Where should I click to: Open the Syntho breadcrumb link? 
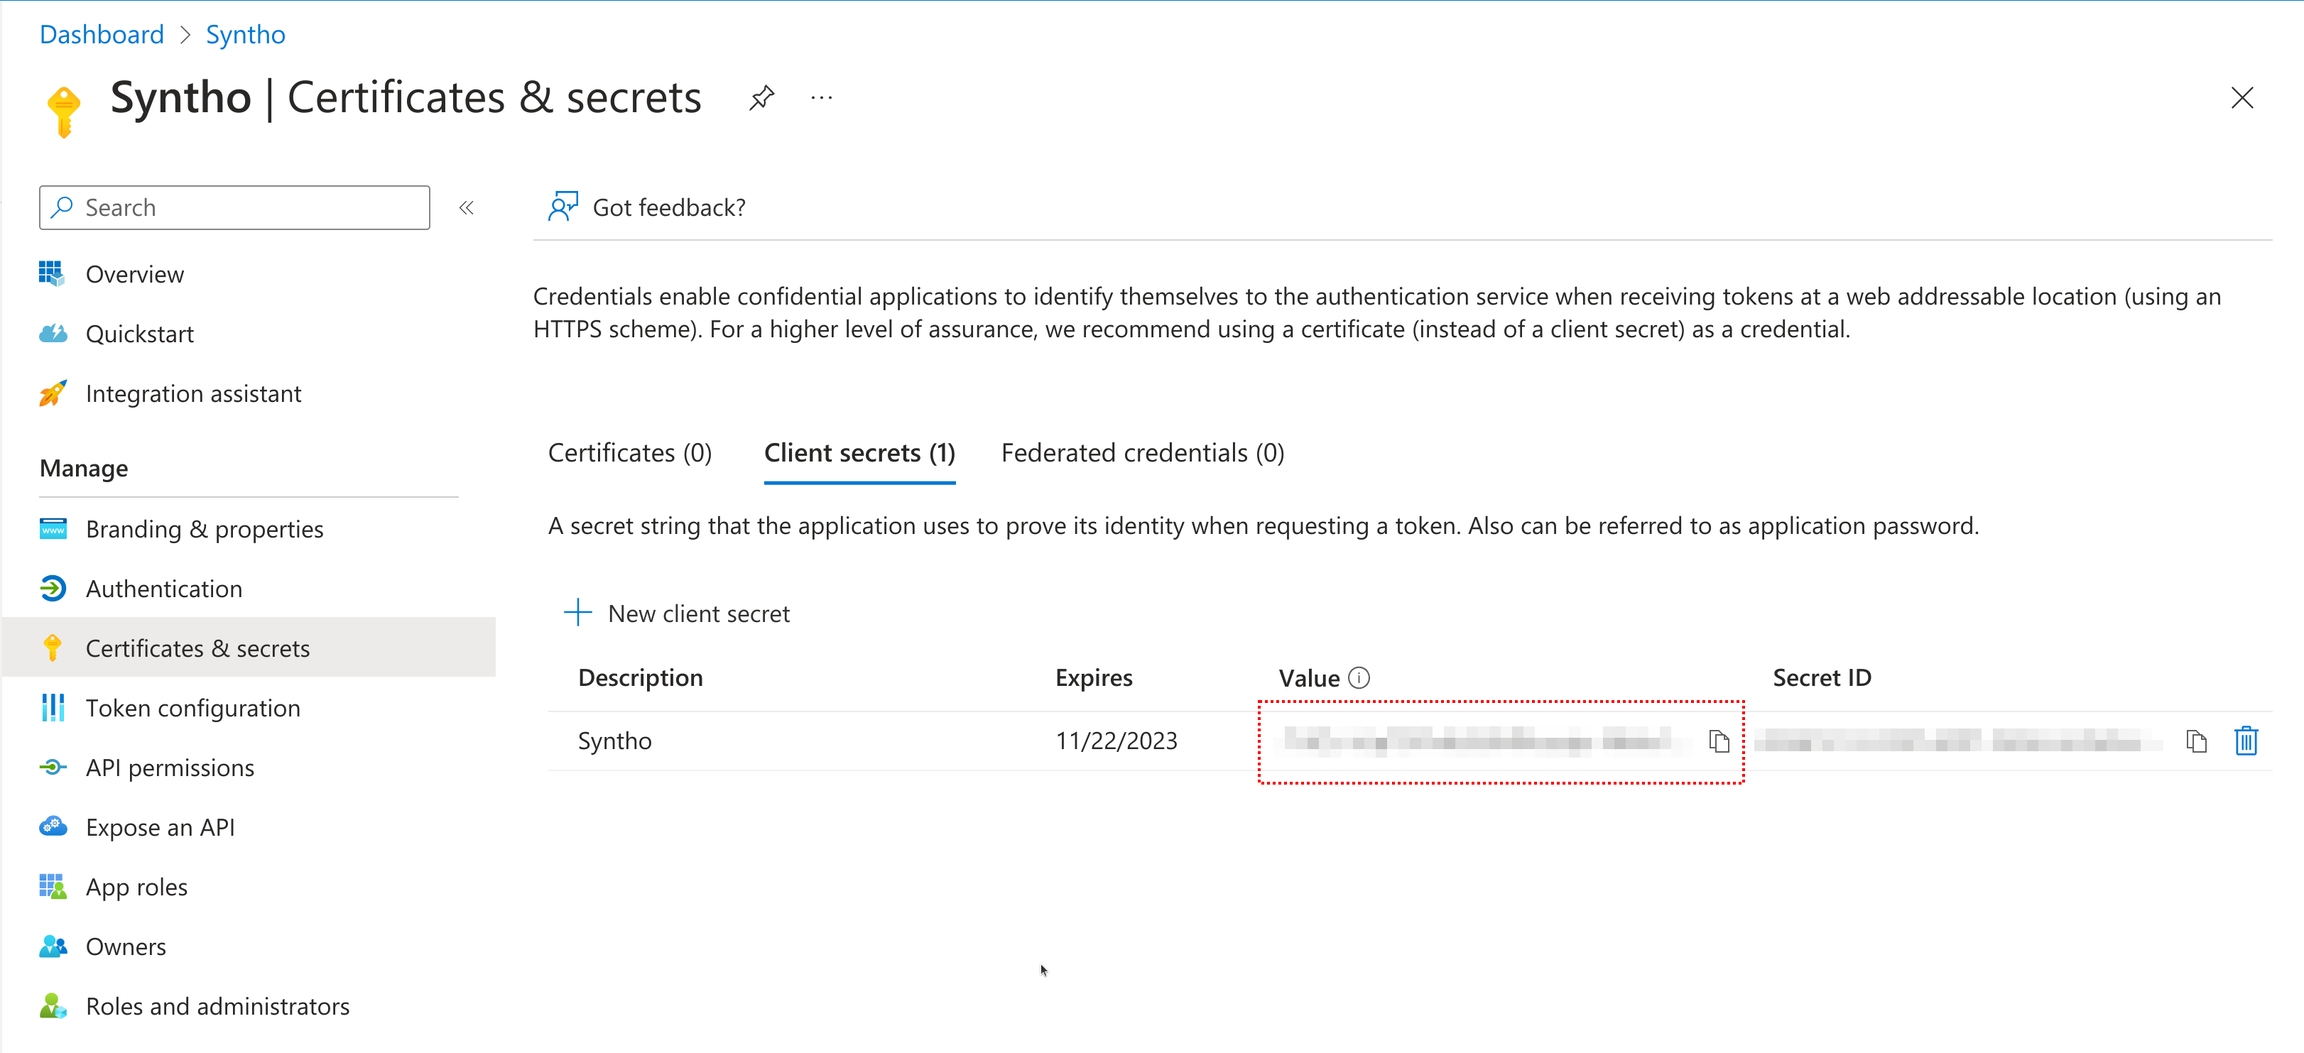click(x=245, y=34)
